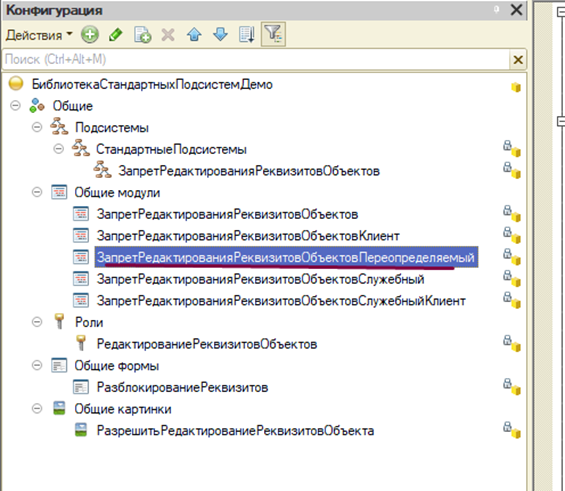The image size is (565, 491).
Task: Collapse the Роли tree node
Action: click(x=37, y=322)
